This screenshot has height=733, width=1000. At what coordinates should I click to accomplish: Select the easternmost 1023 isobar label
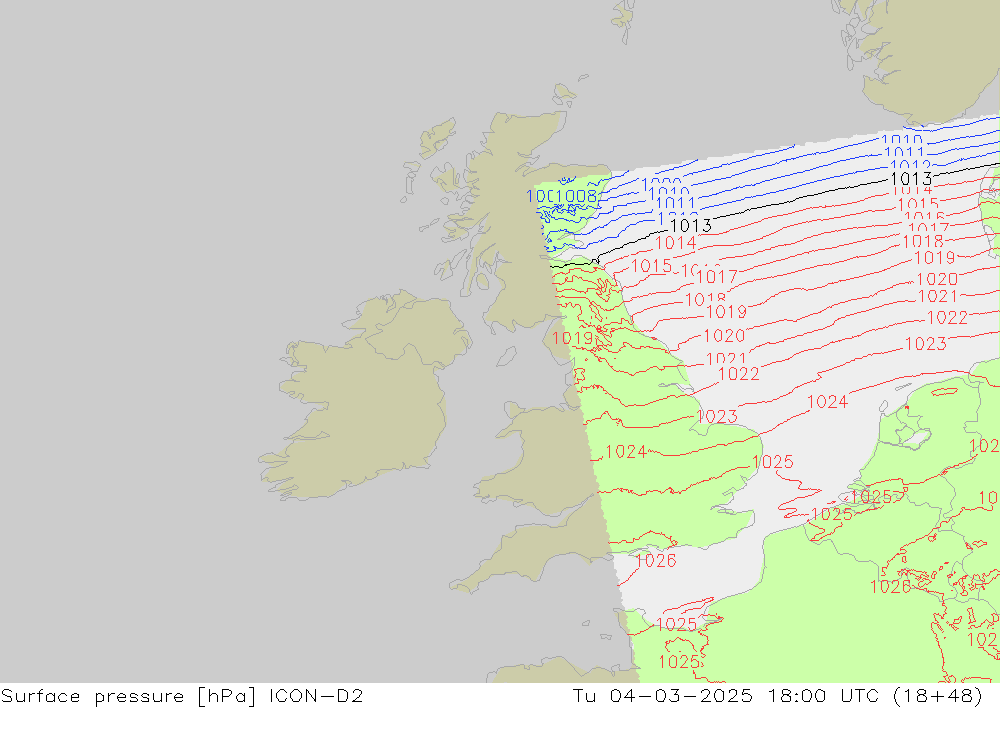click(925, 344)
